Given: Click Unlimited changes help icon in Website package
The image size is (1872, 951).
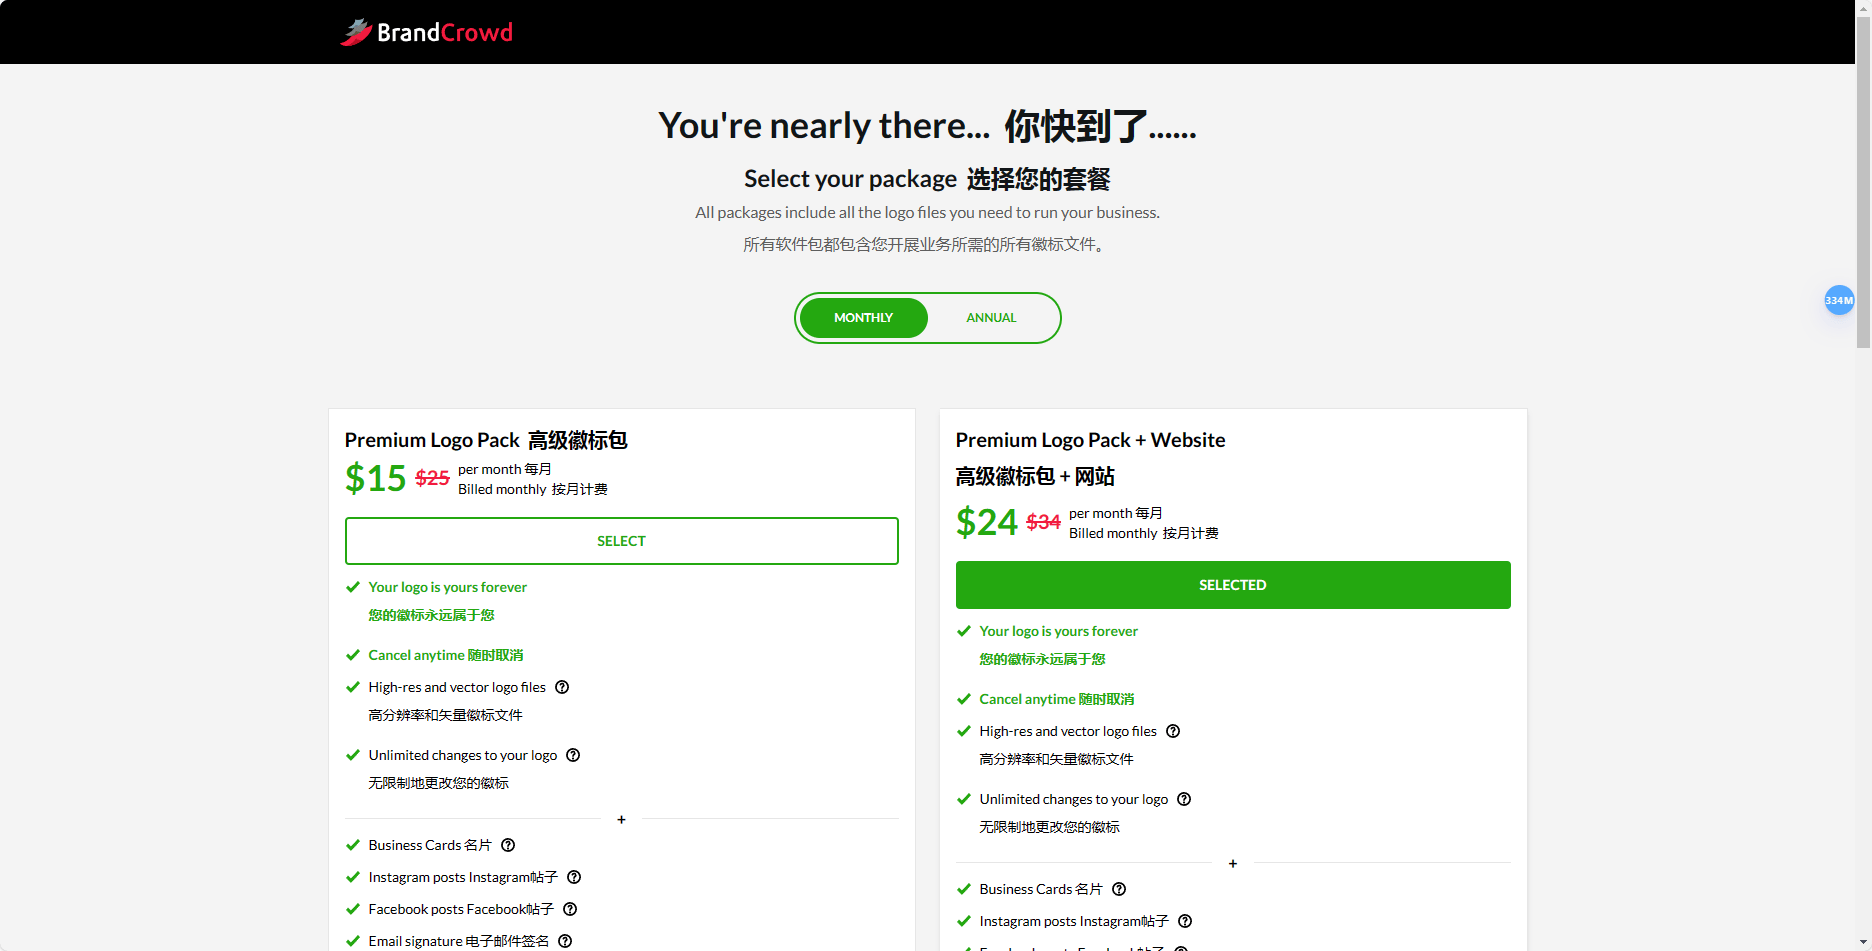Looking at the screenshot, I should [x=1184, y=799].
